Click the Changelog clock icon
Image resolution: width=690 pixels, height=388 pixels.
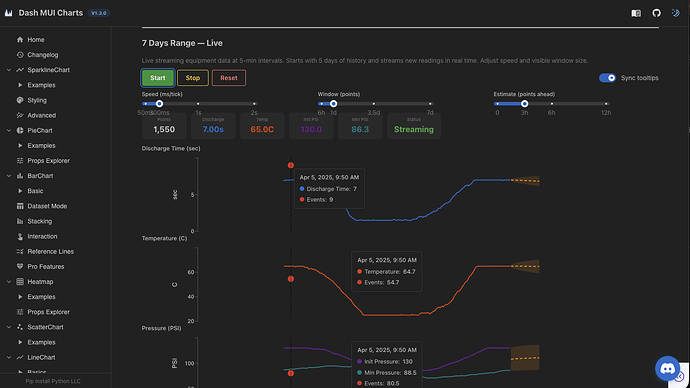click(x=20, y=55)
